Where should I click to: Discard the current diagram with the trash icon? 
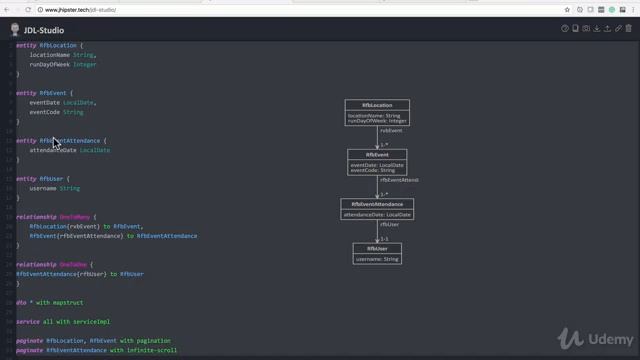pos(629,28)
